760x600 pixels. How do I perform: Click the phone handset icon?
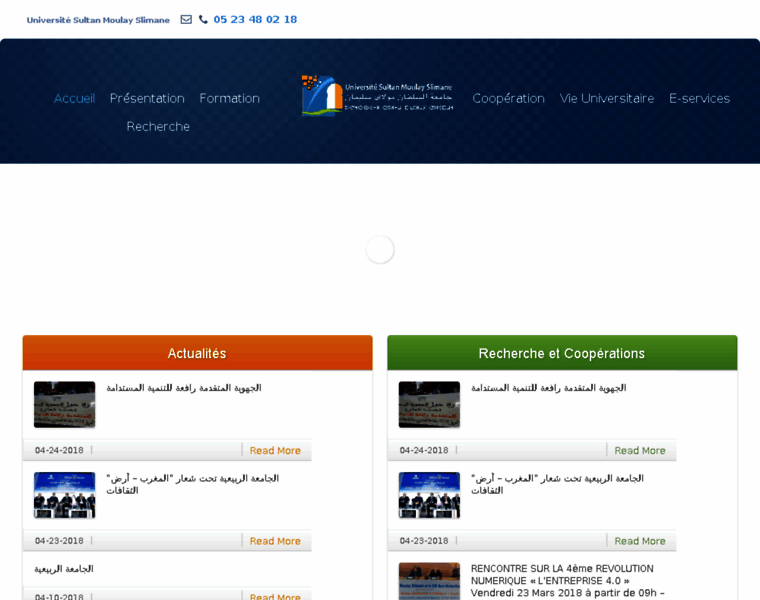(203, 19)
